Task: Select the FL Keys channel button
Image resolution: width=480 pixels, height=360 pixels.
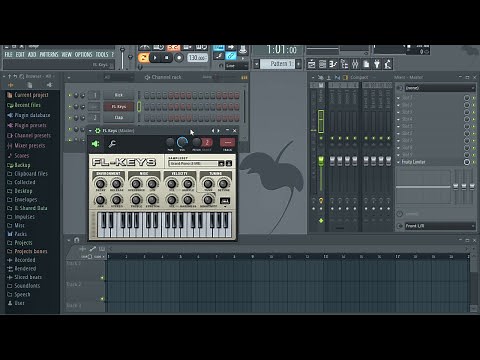Action: point(119,107)
